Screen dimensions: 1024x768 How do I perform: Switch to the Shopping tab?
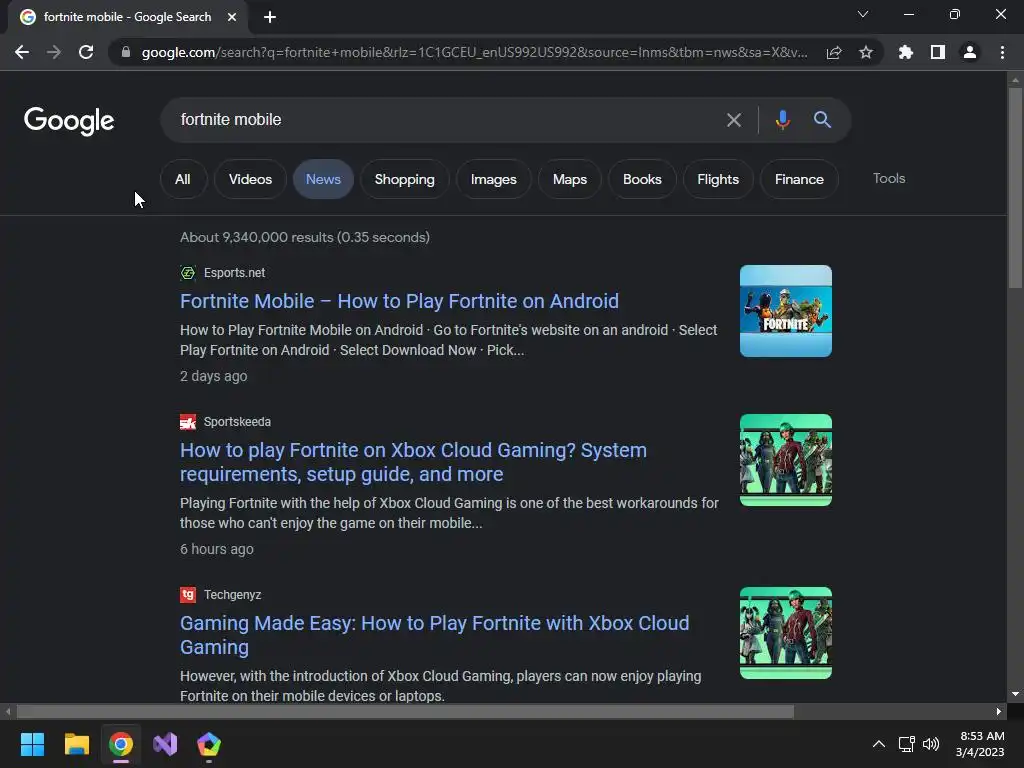(404, 179)
